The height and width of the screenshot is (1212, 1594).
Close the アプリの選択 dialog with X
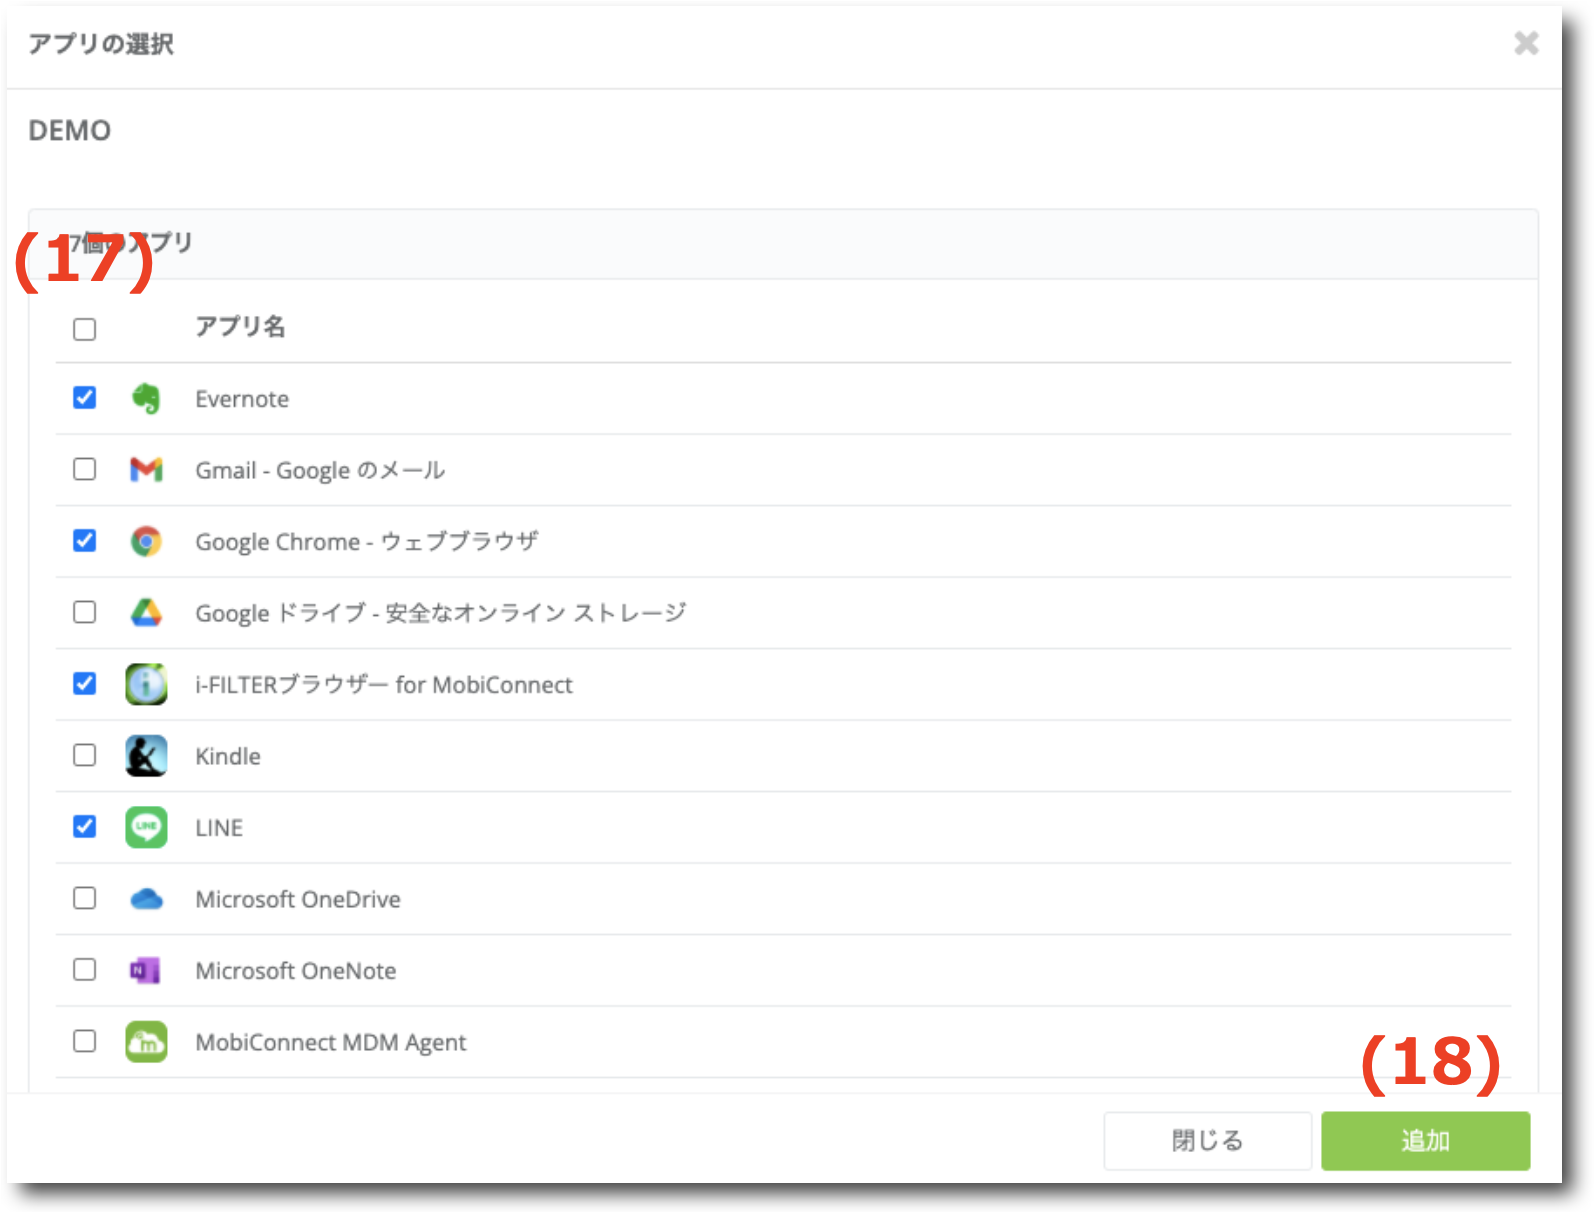[1526, 43]
